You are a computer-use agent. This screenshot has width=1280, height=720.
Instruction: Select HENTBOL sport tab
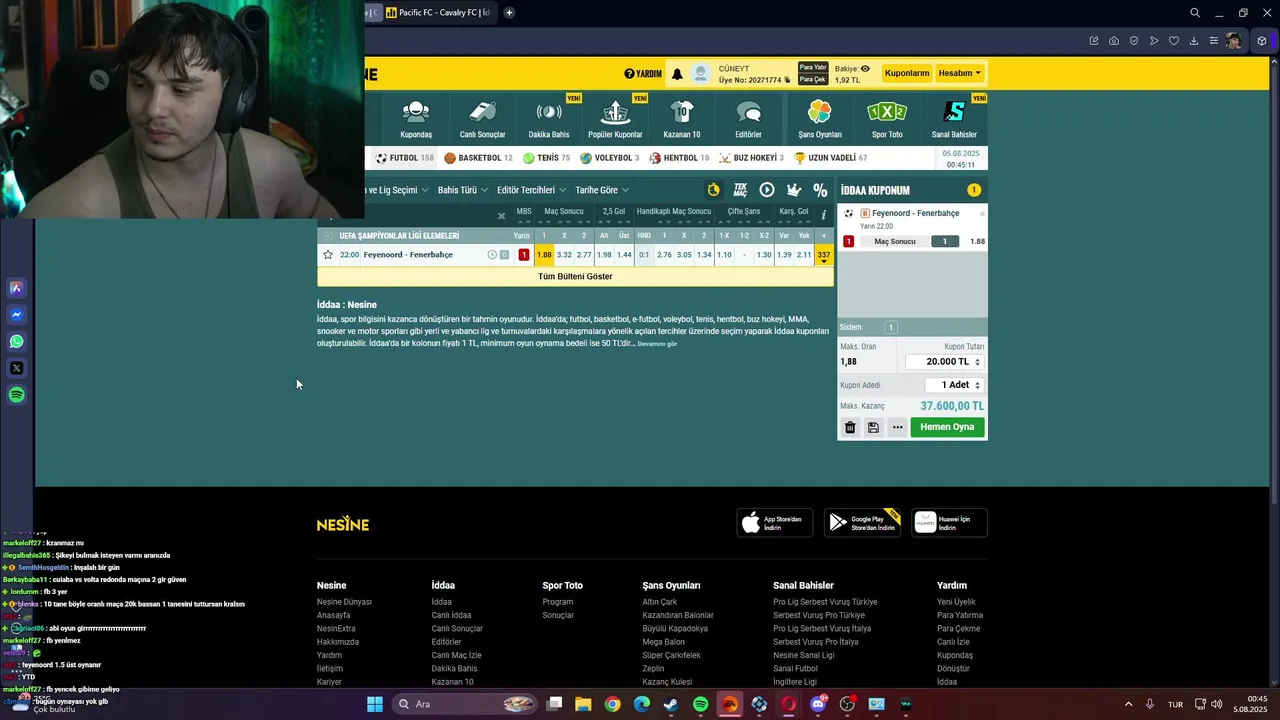pos(679,158)
